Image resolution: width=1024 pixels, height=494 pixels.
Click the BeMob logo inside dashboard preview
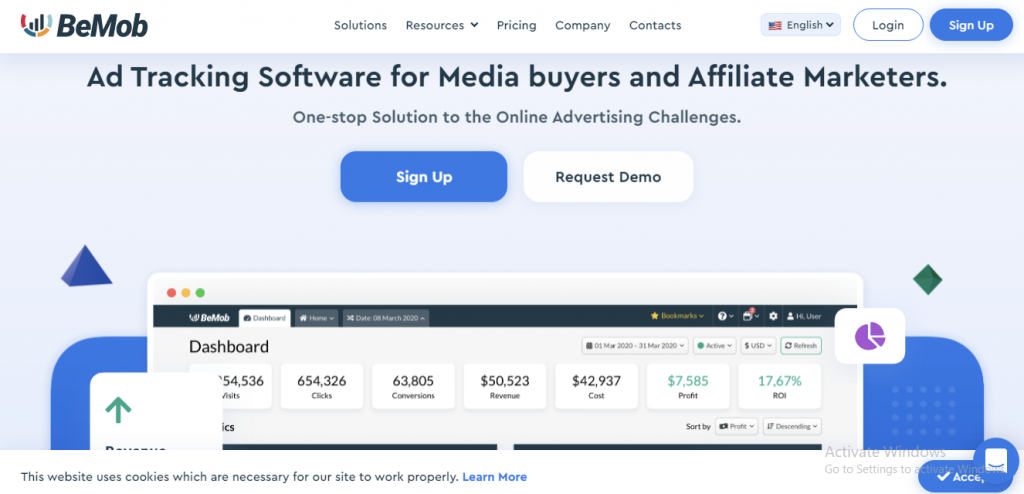click(x=209, y=318)
